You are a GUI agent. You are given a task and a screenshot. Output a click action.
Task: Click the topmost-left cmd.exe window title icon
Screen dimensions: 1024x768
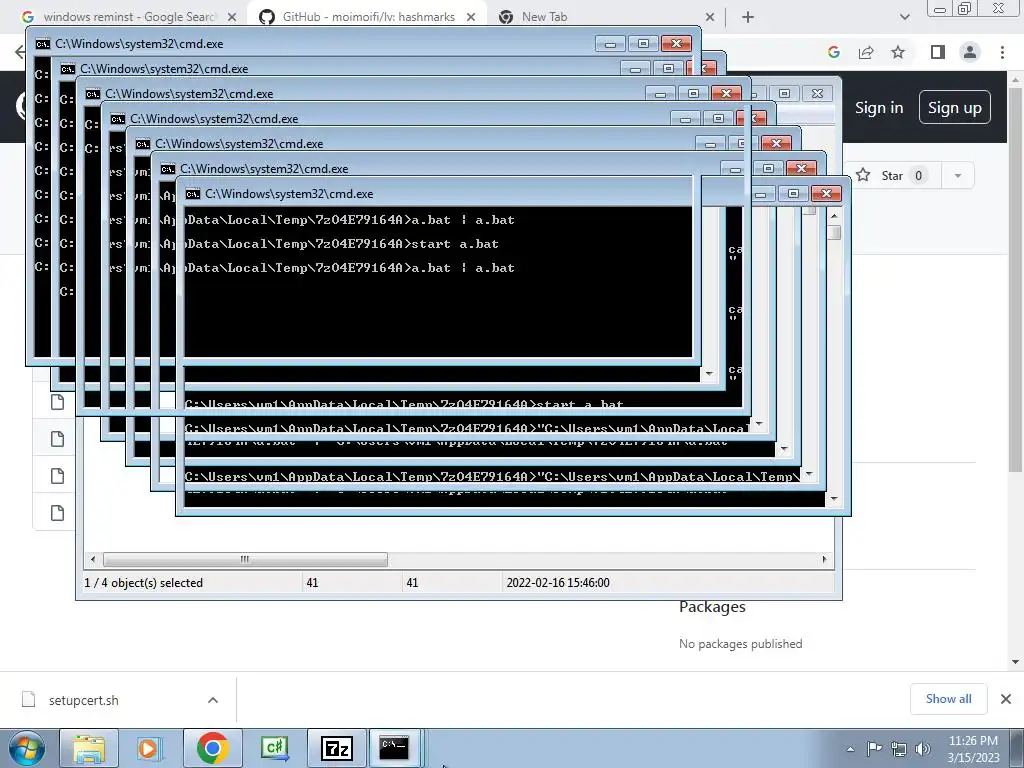pos(42,44)
